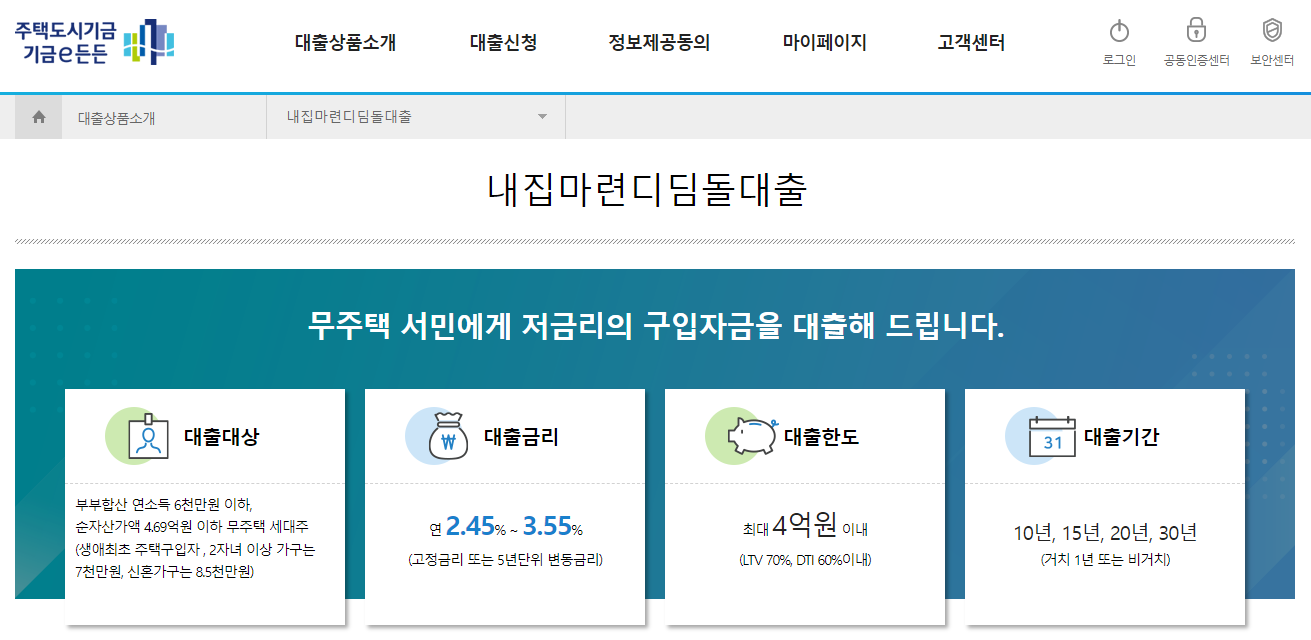Open the 고객센터 main menu
This screenshot has width=1311, height=640.
click(x=971, y=43)
